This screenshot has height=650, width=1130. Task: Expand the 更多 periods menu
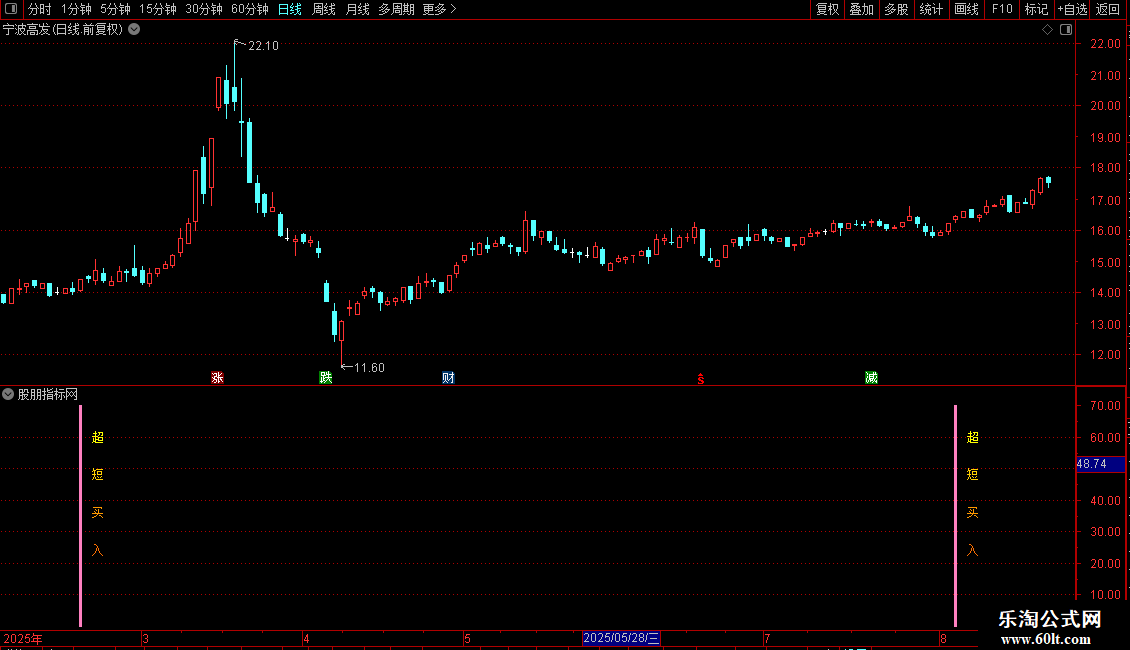439,9
